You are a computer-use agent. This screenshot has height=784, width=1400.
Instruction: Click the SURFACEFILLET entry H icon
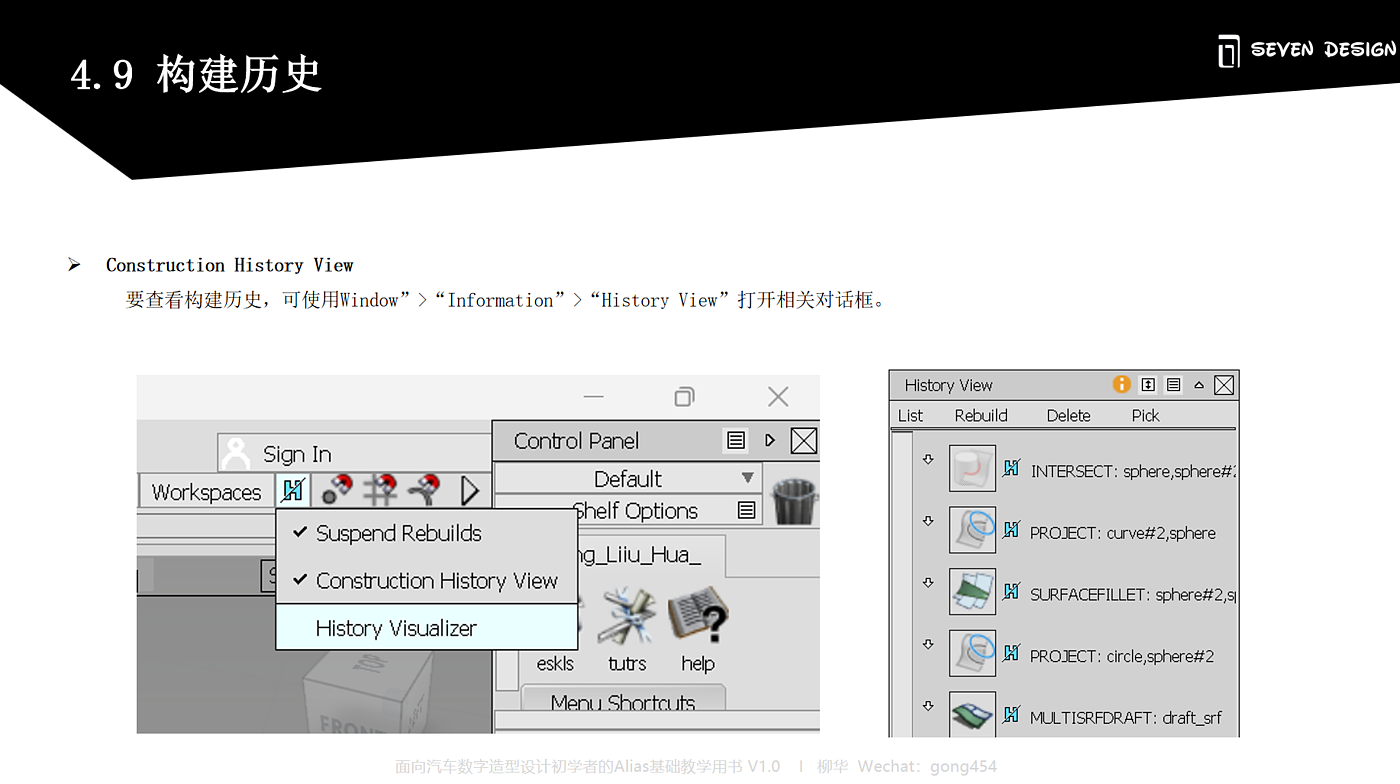1011,592
